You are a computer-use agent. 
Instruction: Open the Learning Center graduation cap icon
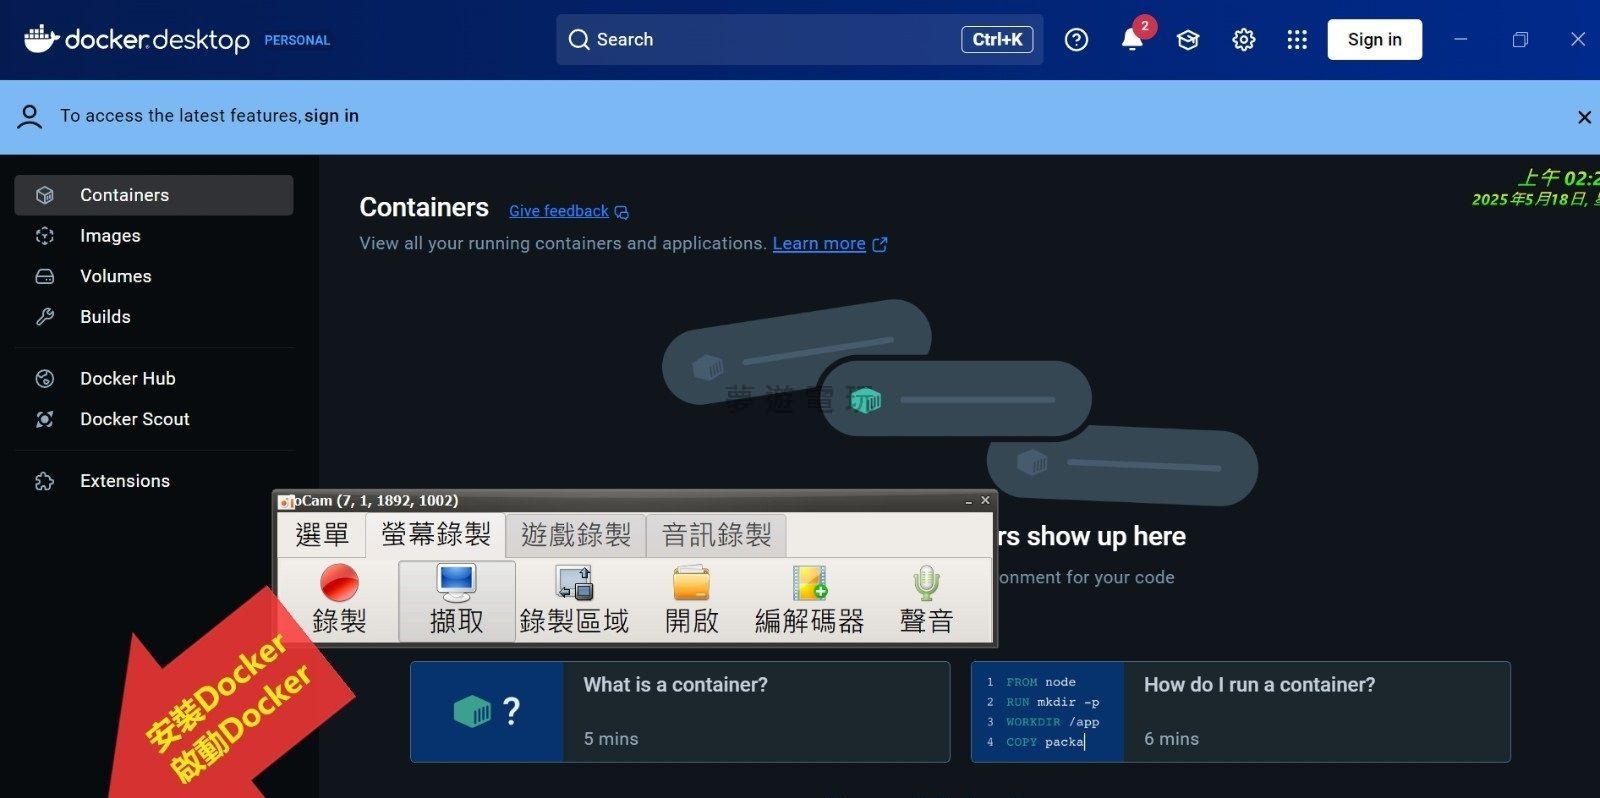1187,40
